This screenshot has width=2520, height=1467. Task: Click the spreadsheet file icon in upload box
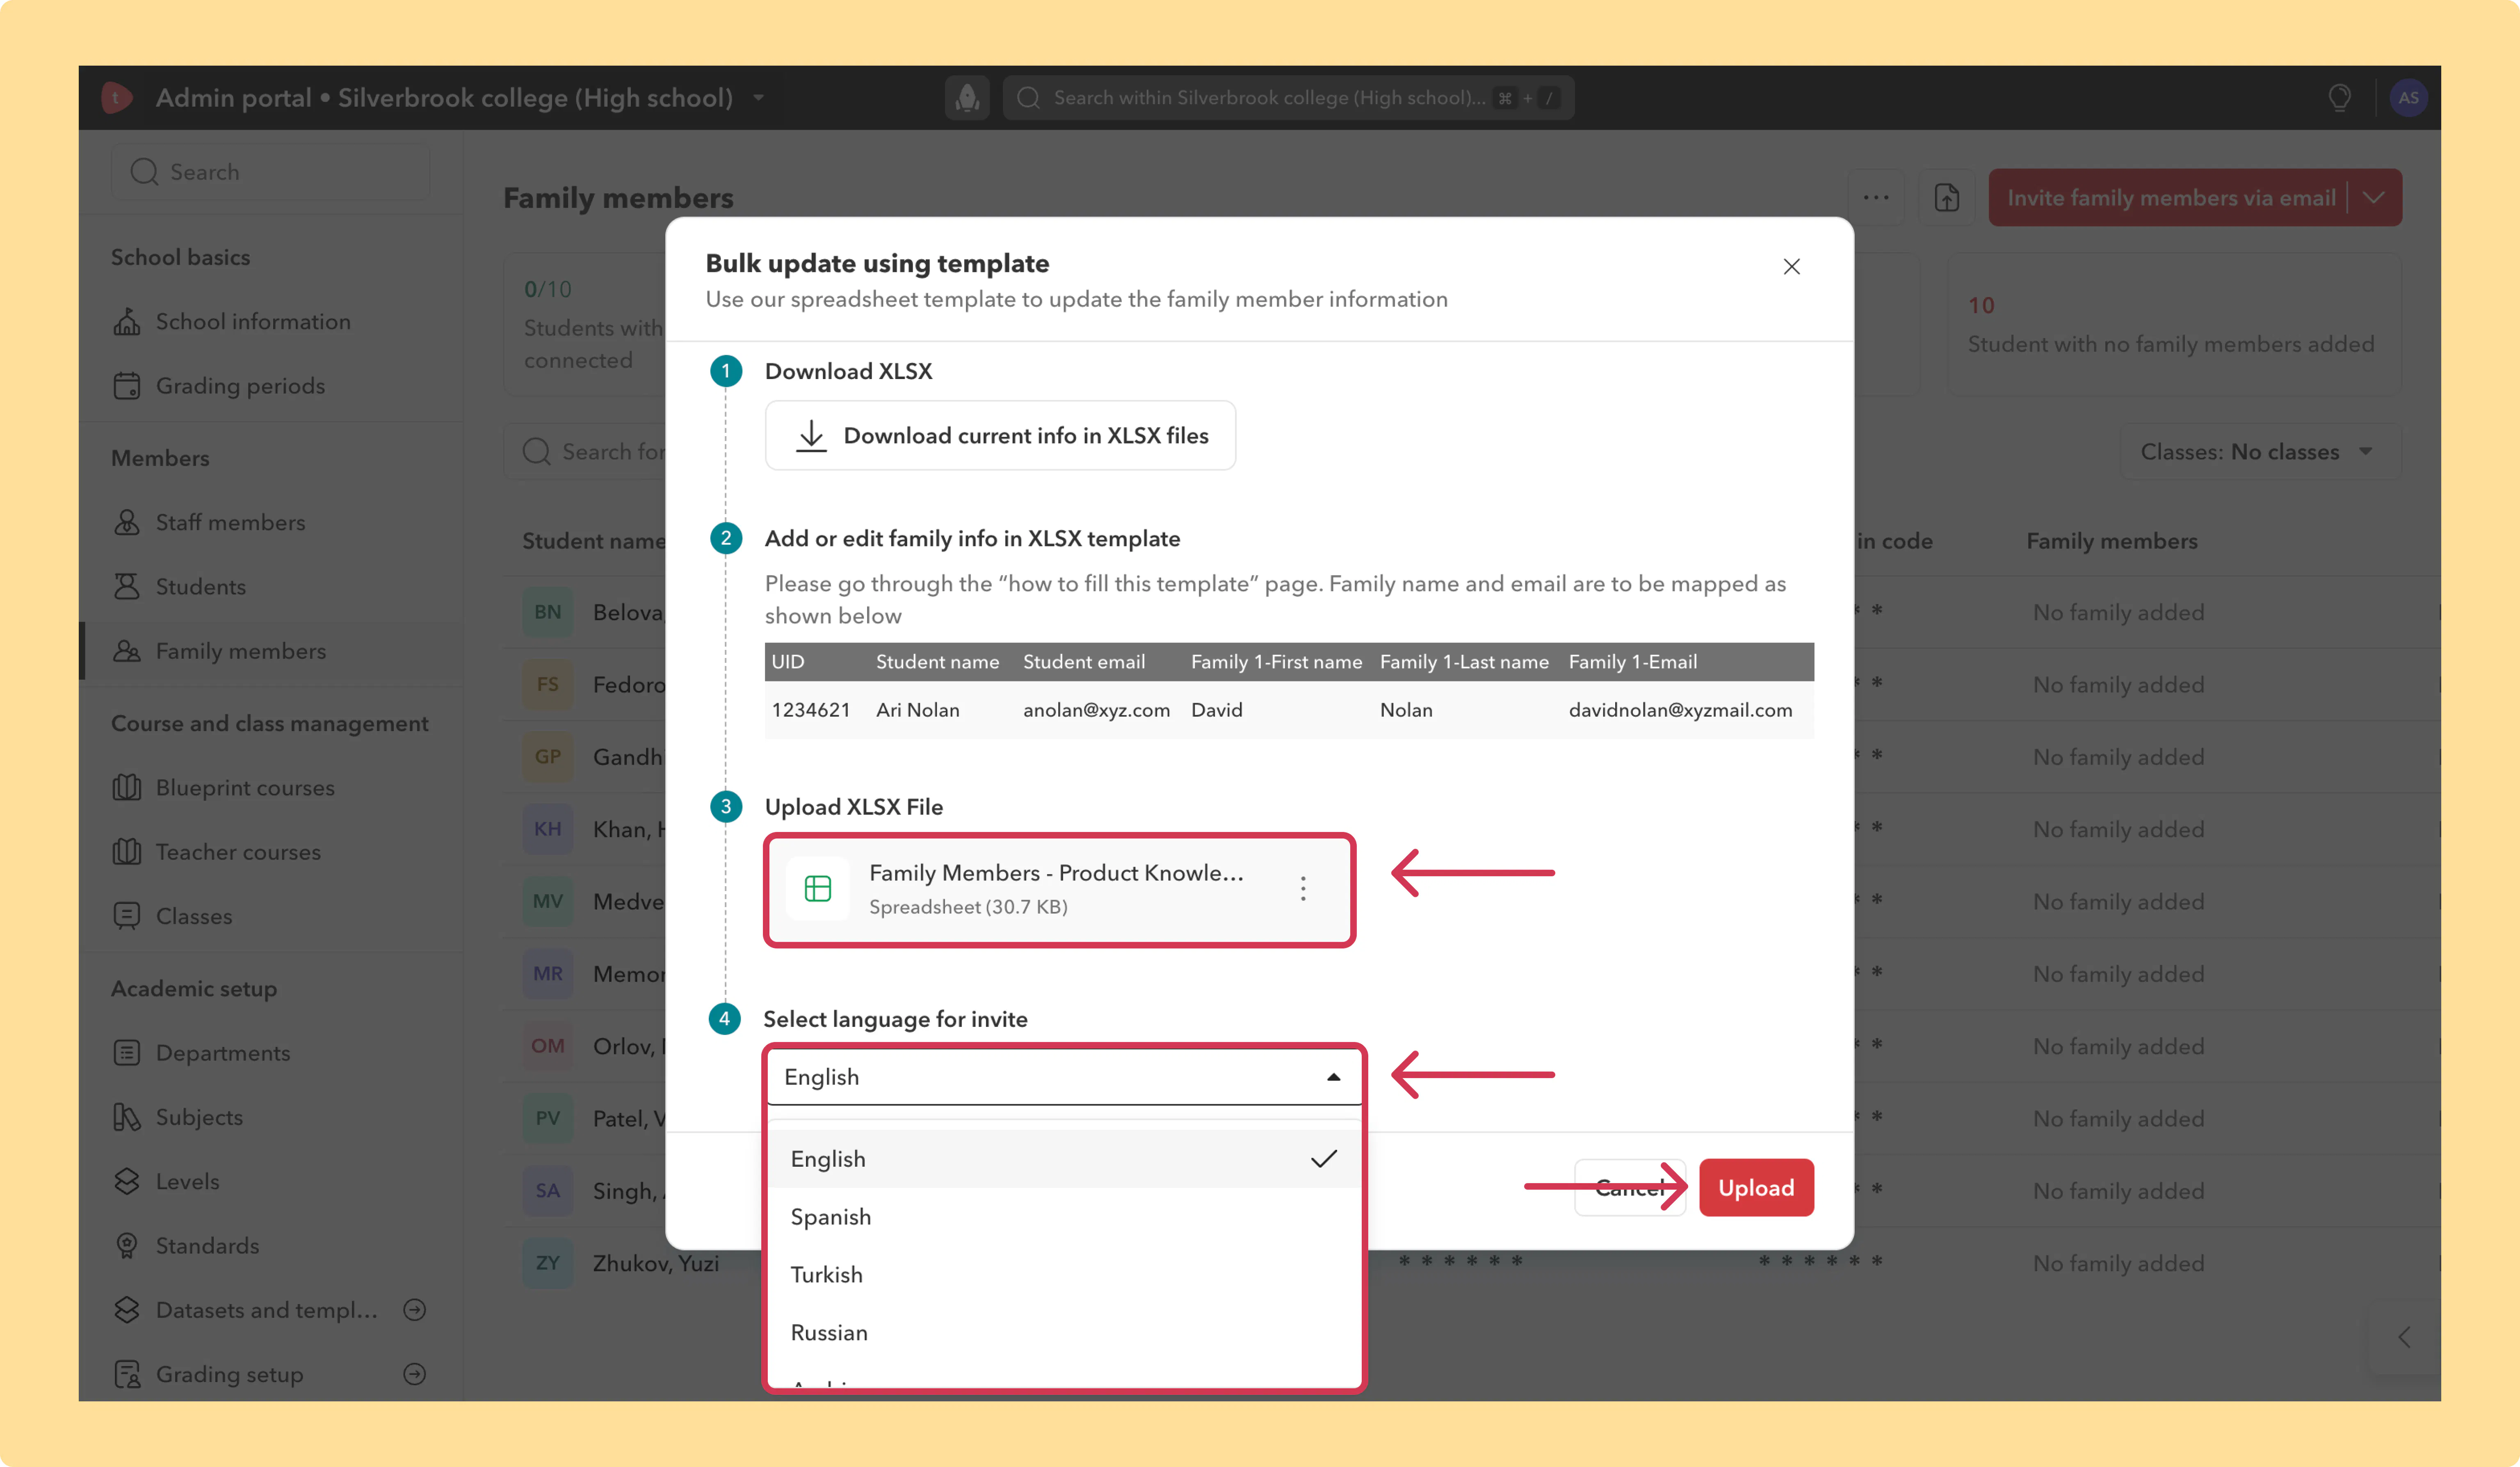tap(818, 888)
